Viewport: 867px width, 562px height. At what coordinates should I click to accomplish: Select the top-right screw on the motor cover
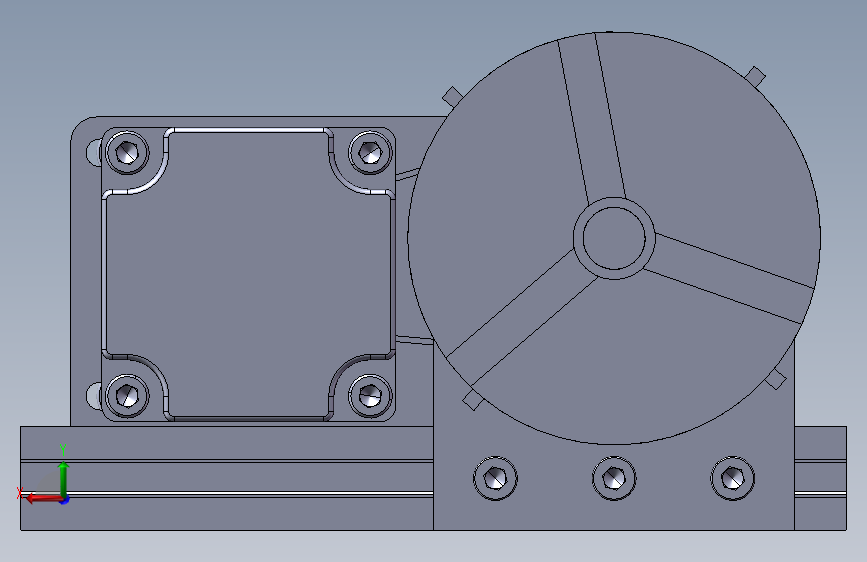click(x=370, y=152)
